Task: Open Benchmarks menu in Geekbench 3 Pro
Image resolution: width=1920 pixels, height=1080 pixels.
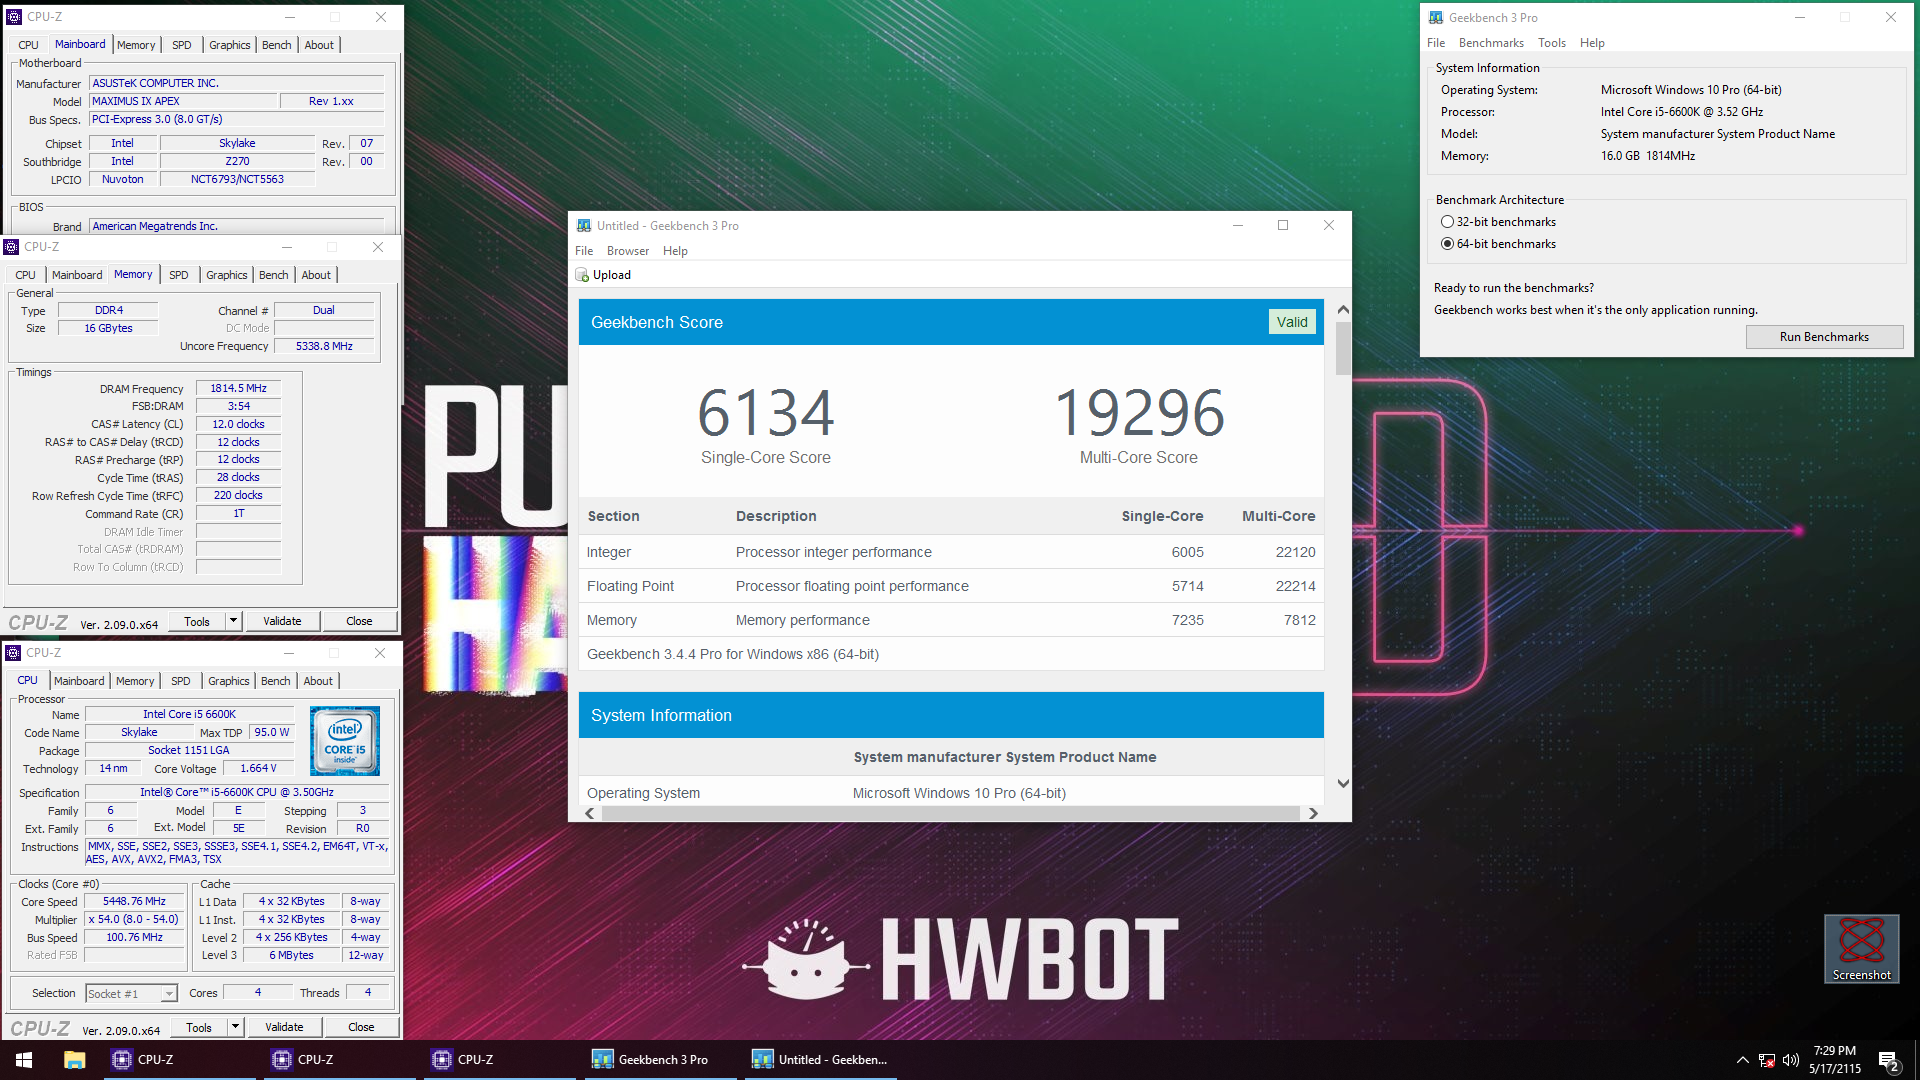Action: click(x=1491, y=43)
